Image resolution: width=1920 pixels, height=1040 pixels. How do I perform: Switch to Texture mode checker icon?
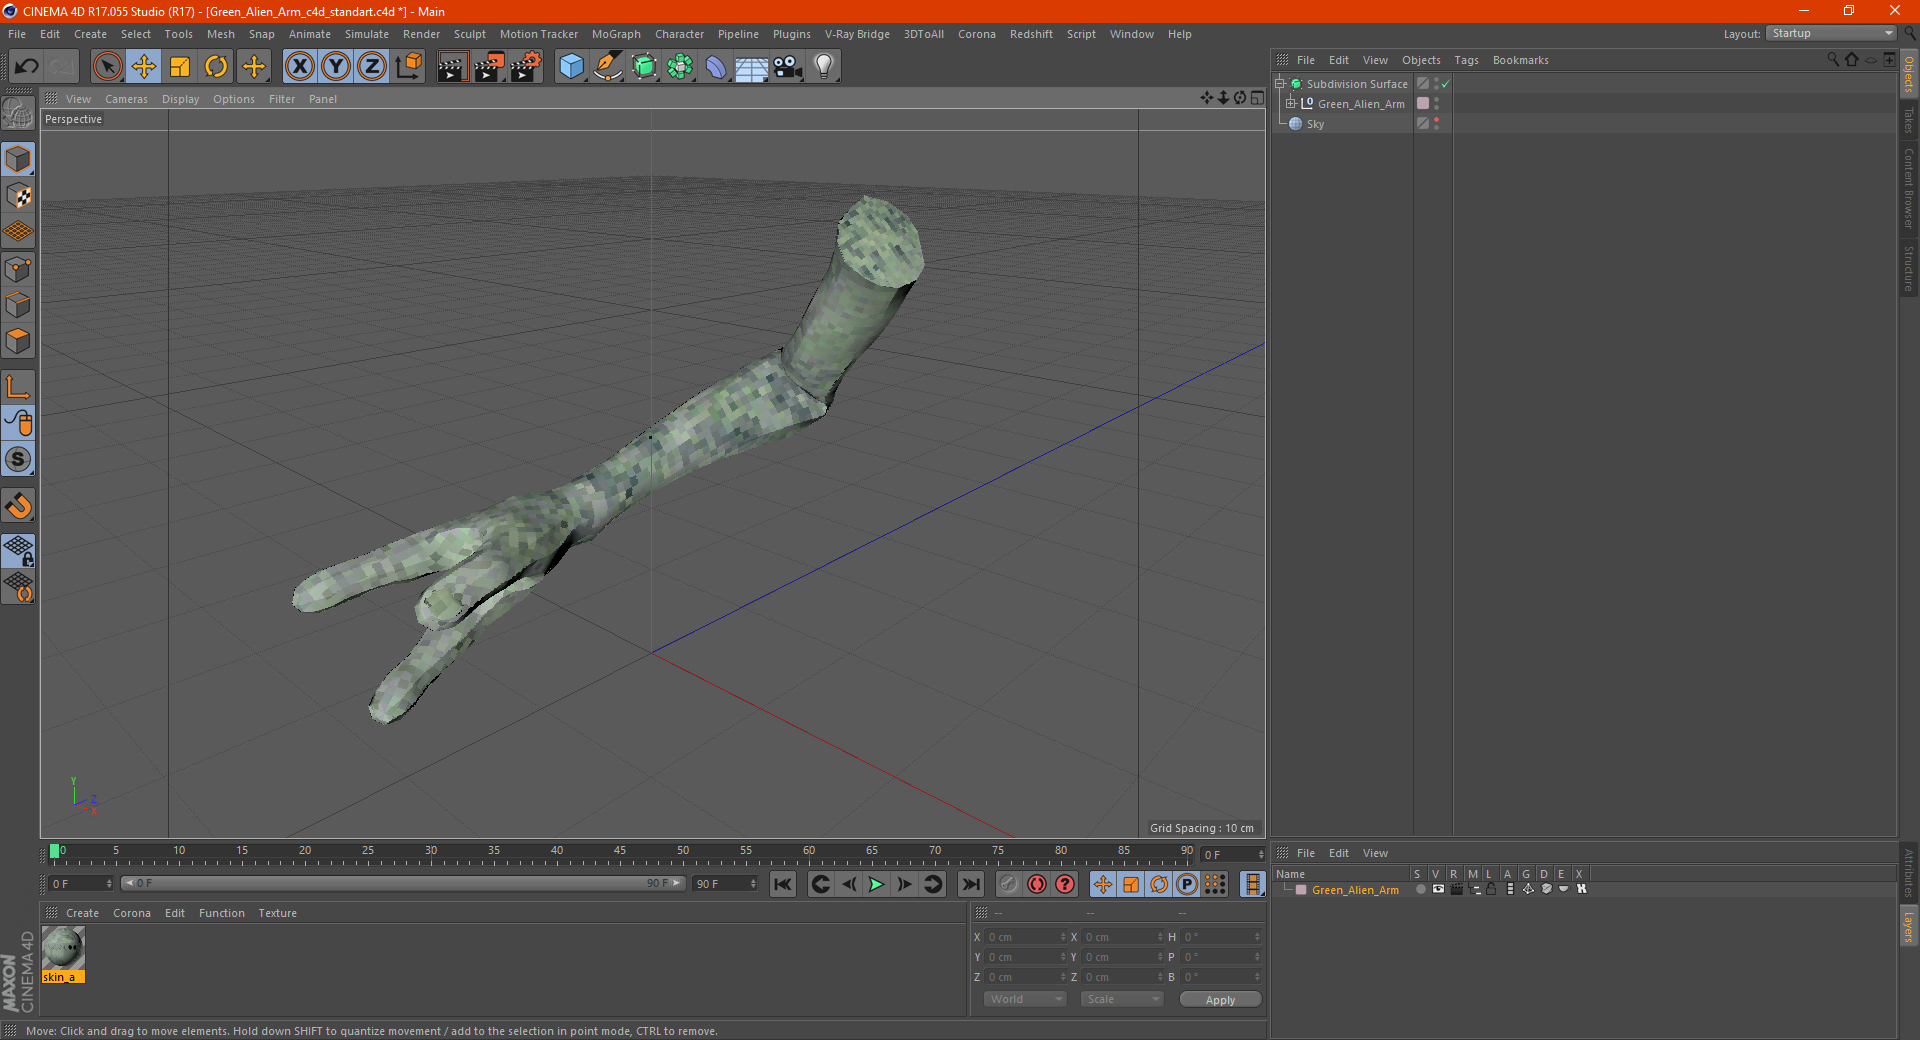(18, 196)
